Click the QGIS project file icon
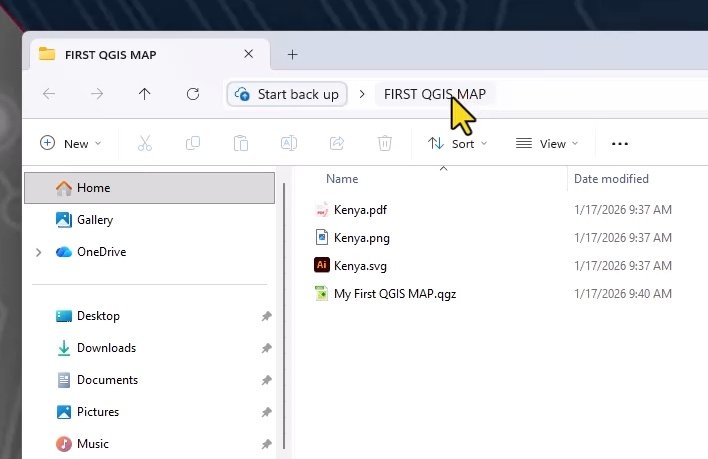Image resolution: width=708 pixels, height=459 pixels. point(321,293)
